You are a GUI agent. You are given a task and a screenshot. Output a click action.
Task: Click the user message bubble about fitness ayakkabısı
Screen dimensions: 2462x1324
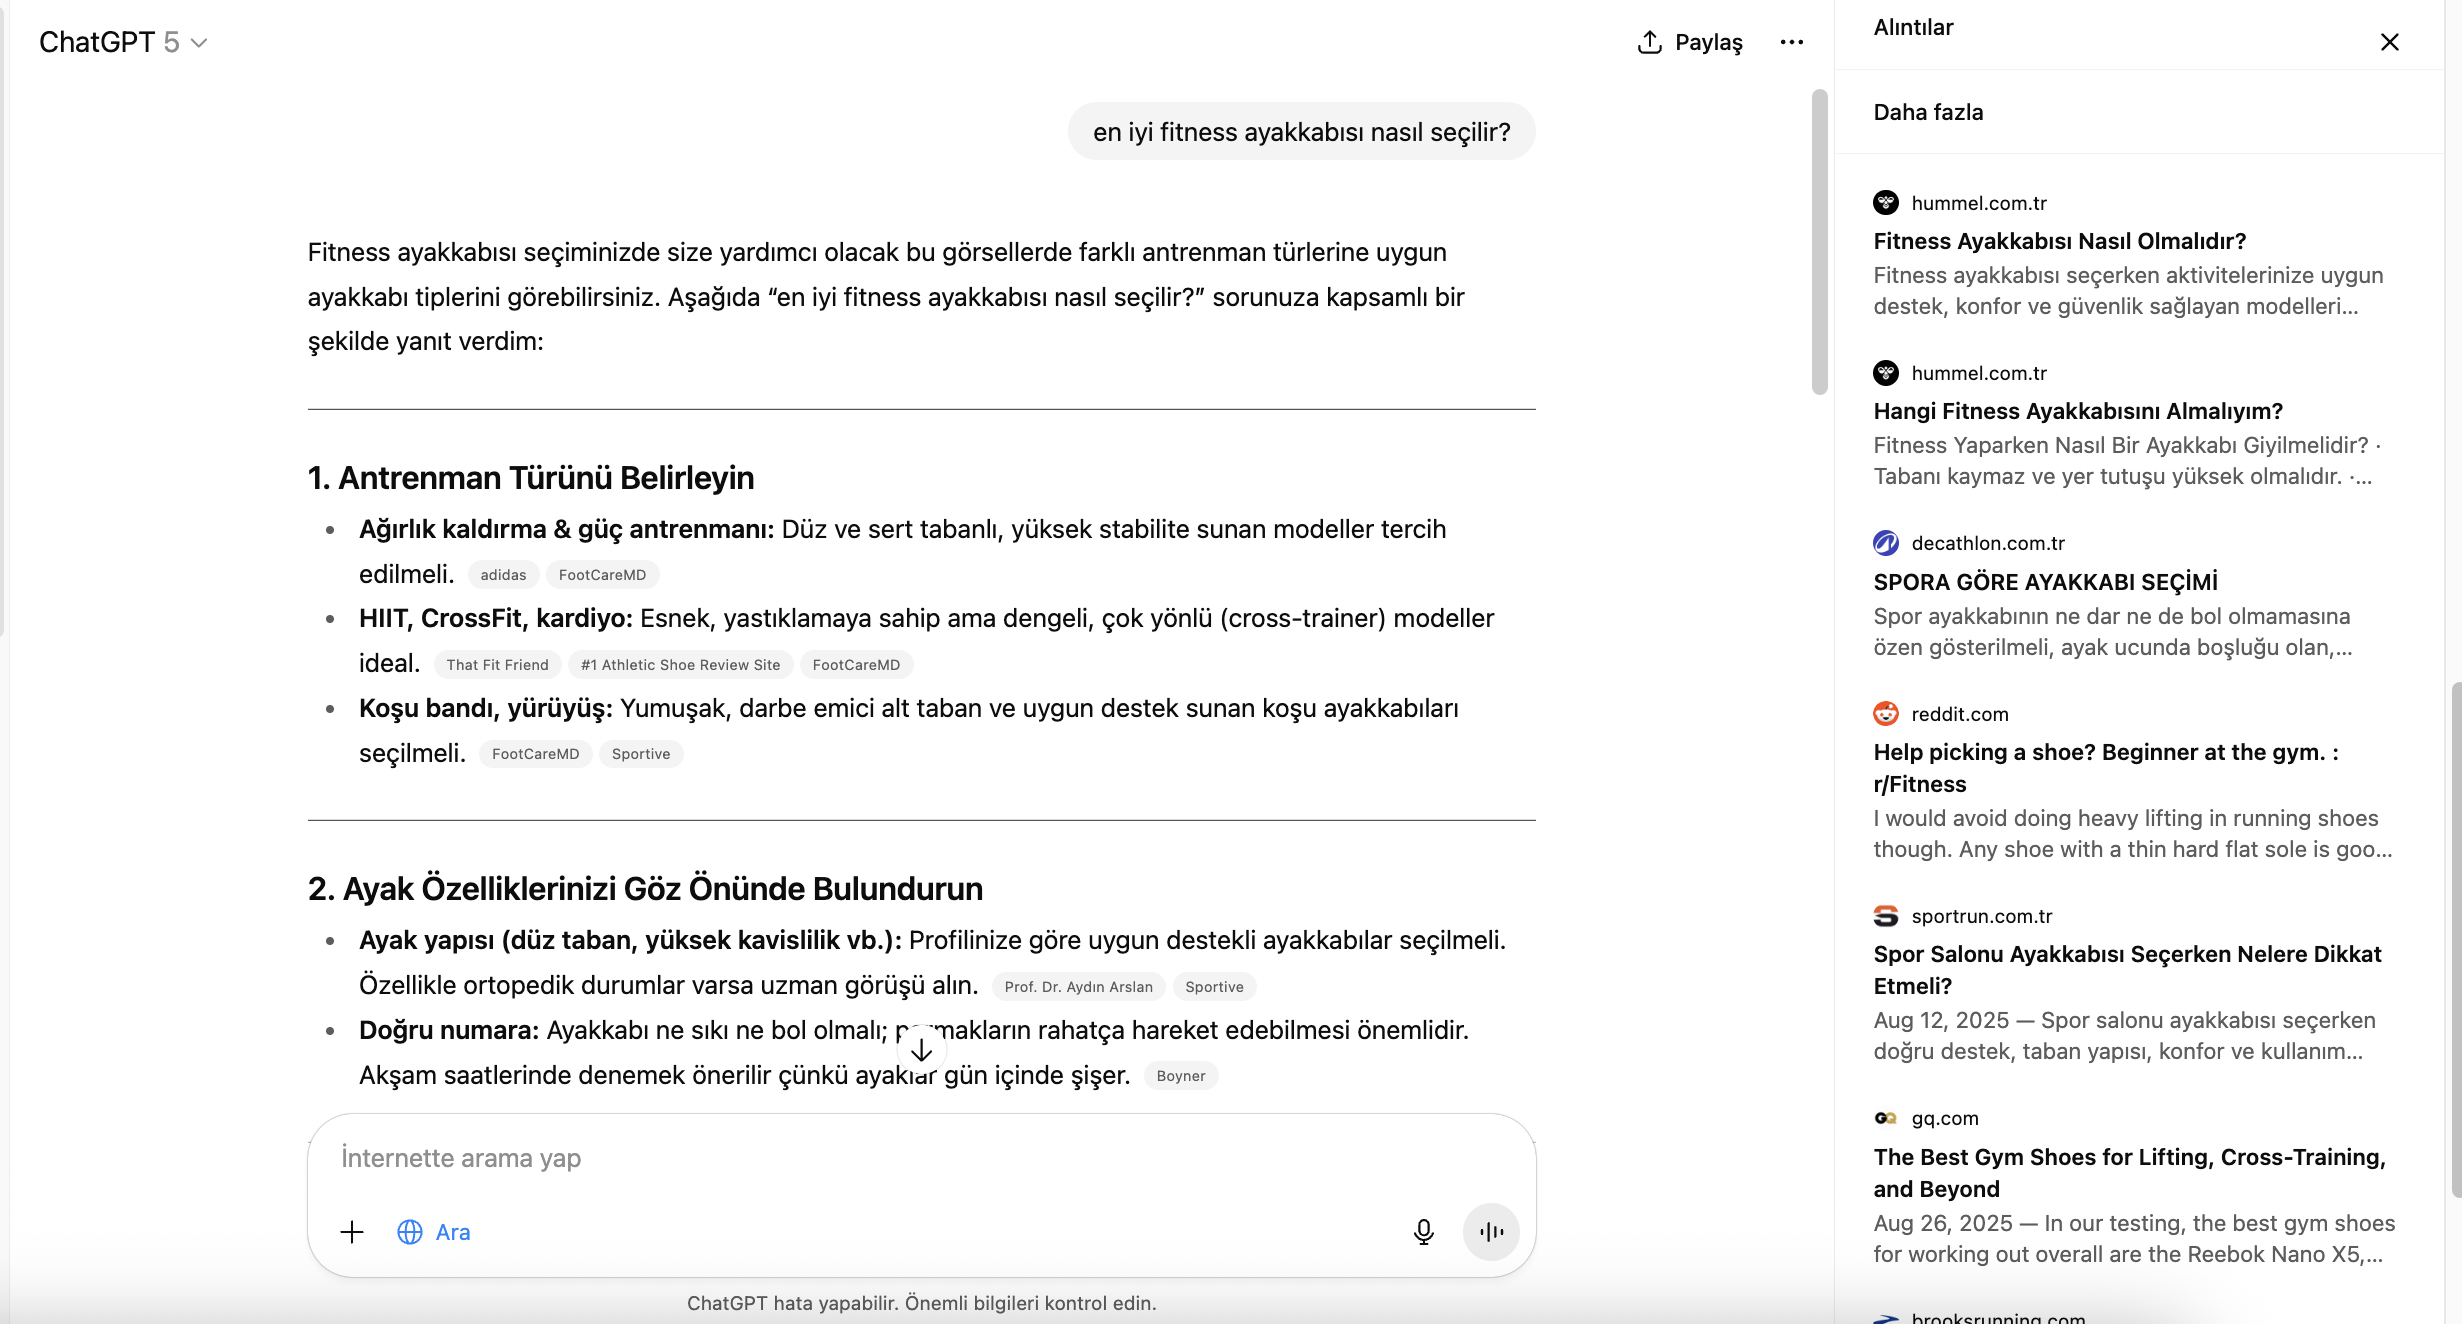(1302, 132)
